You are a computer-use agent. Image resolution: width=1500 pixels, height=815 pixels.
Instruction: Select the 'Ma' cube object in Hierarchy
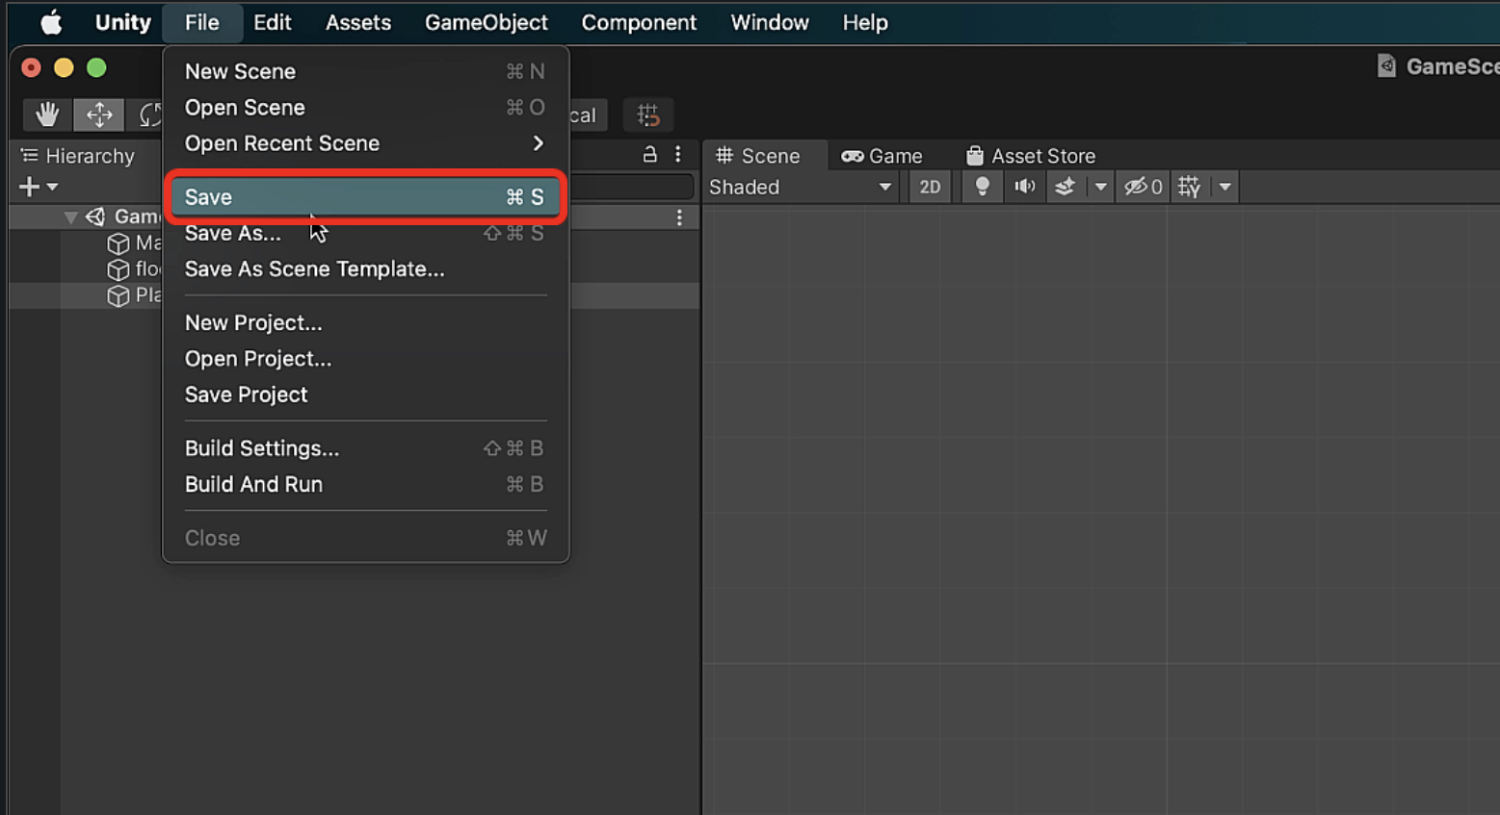[x=135, y=243]
